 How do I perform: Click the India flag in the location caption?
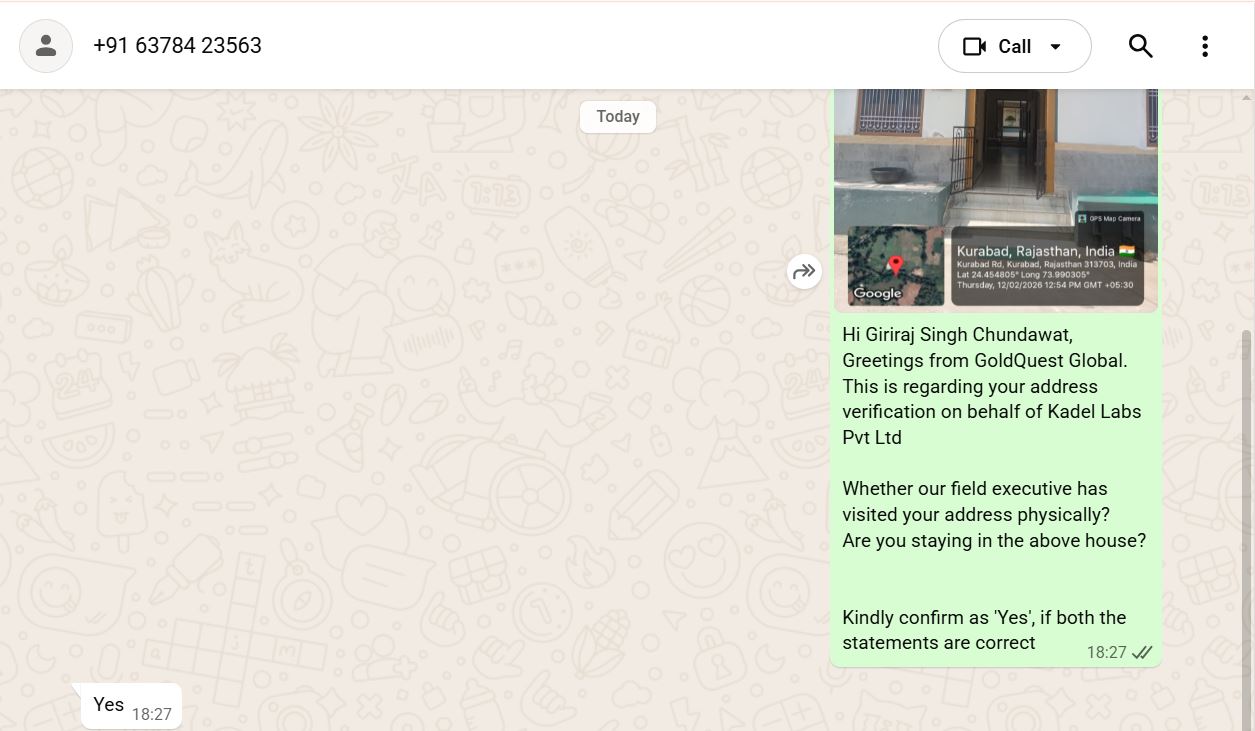(x=1127, y=251)
